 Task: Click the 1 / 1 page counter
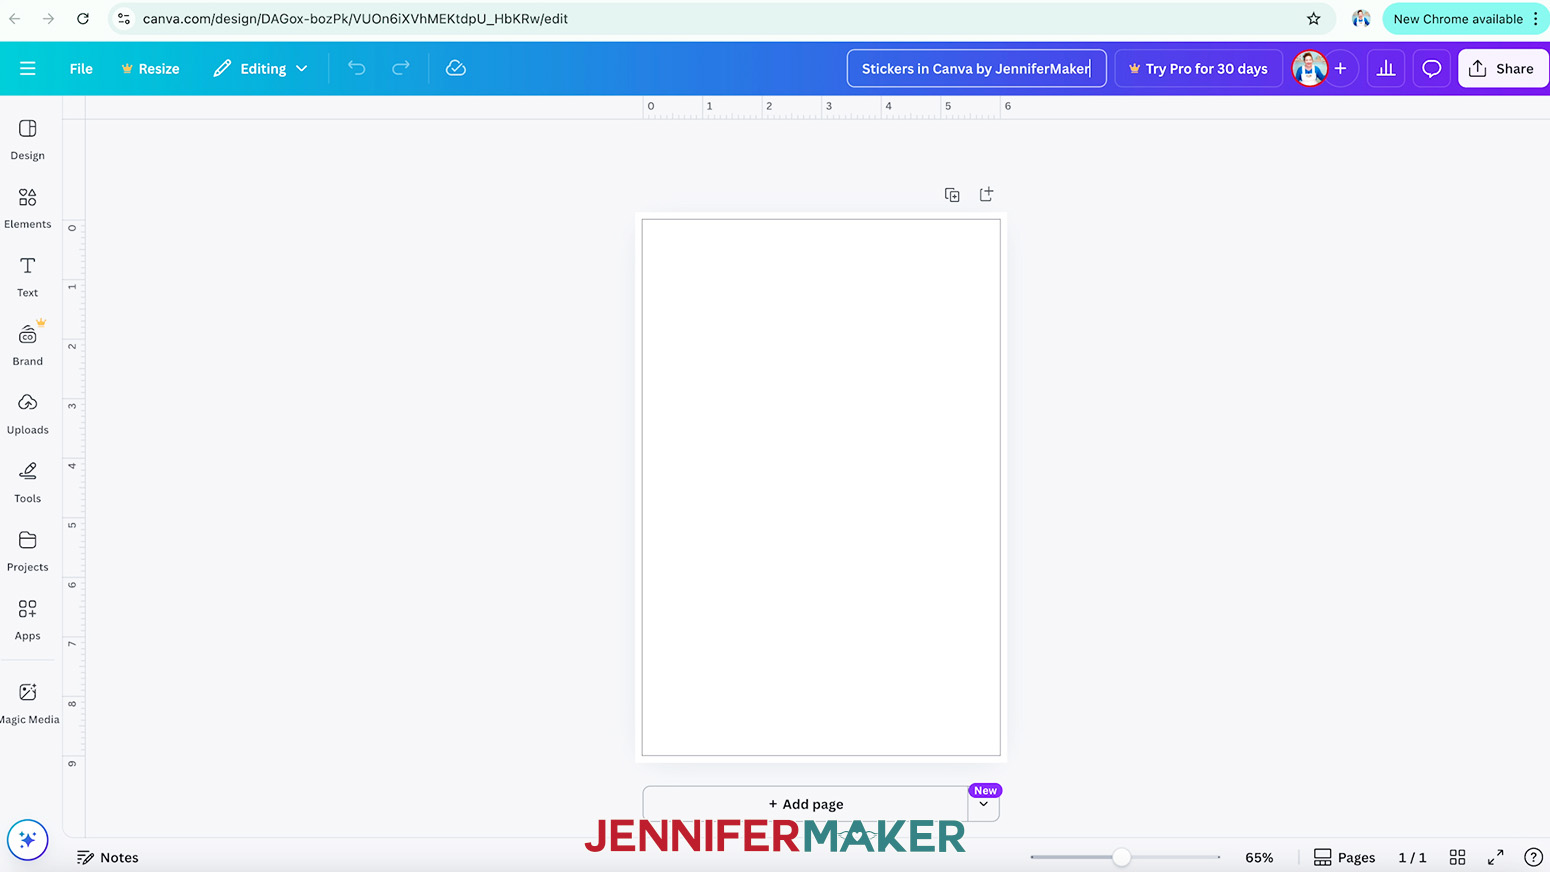pyautogui.click(x=1412, y=857)
